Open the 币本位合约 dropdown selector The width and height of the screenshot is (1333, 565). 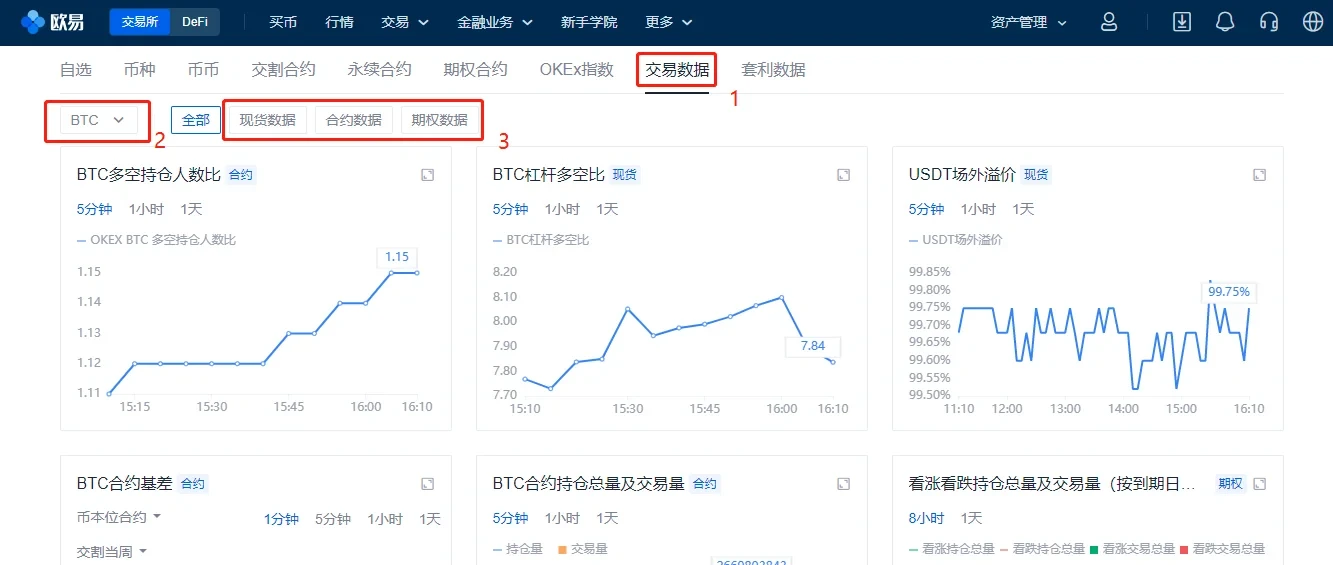[119, 518]
